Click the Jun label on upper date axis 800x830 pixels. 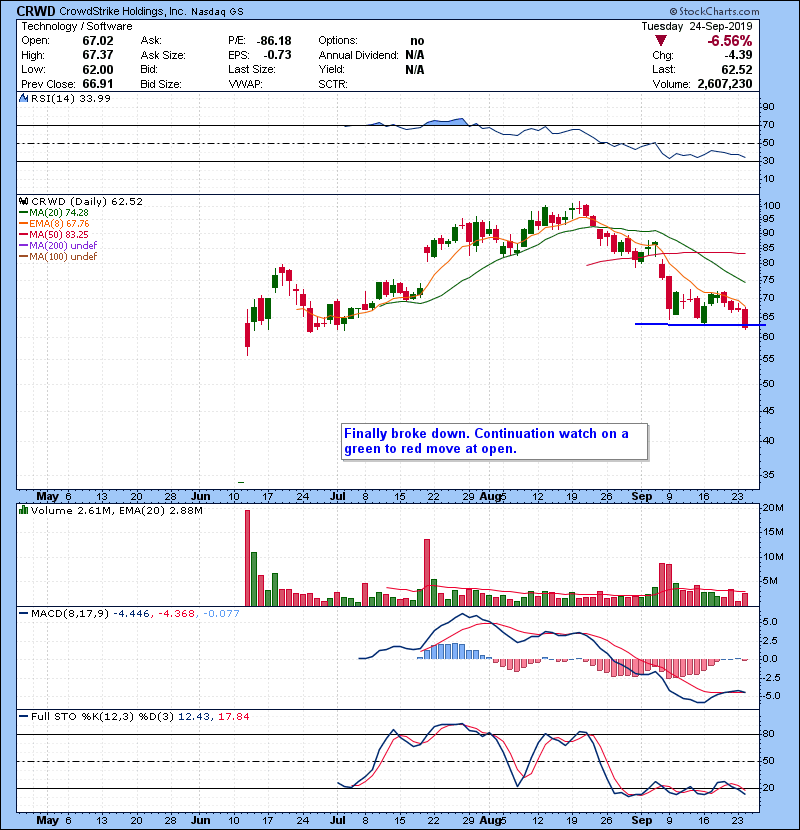click(200, 497)
